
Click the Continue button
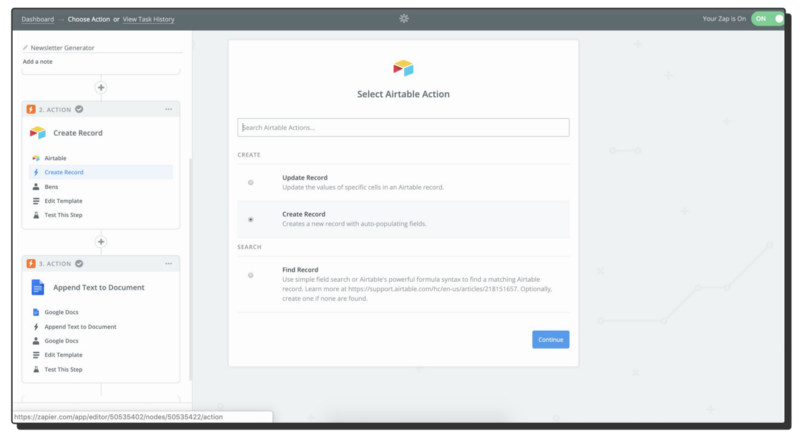(x=551, y=340)
